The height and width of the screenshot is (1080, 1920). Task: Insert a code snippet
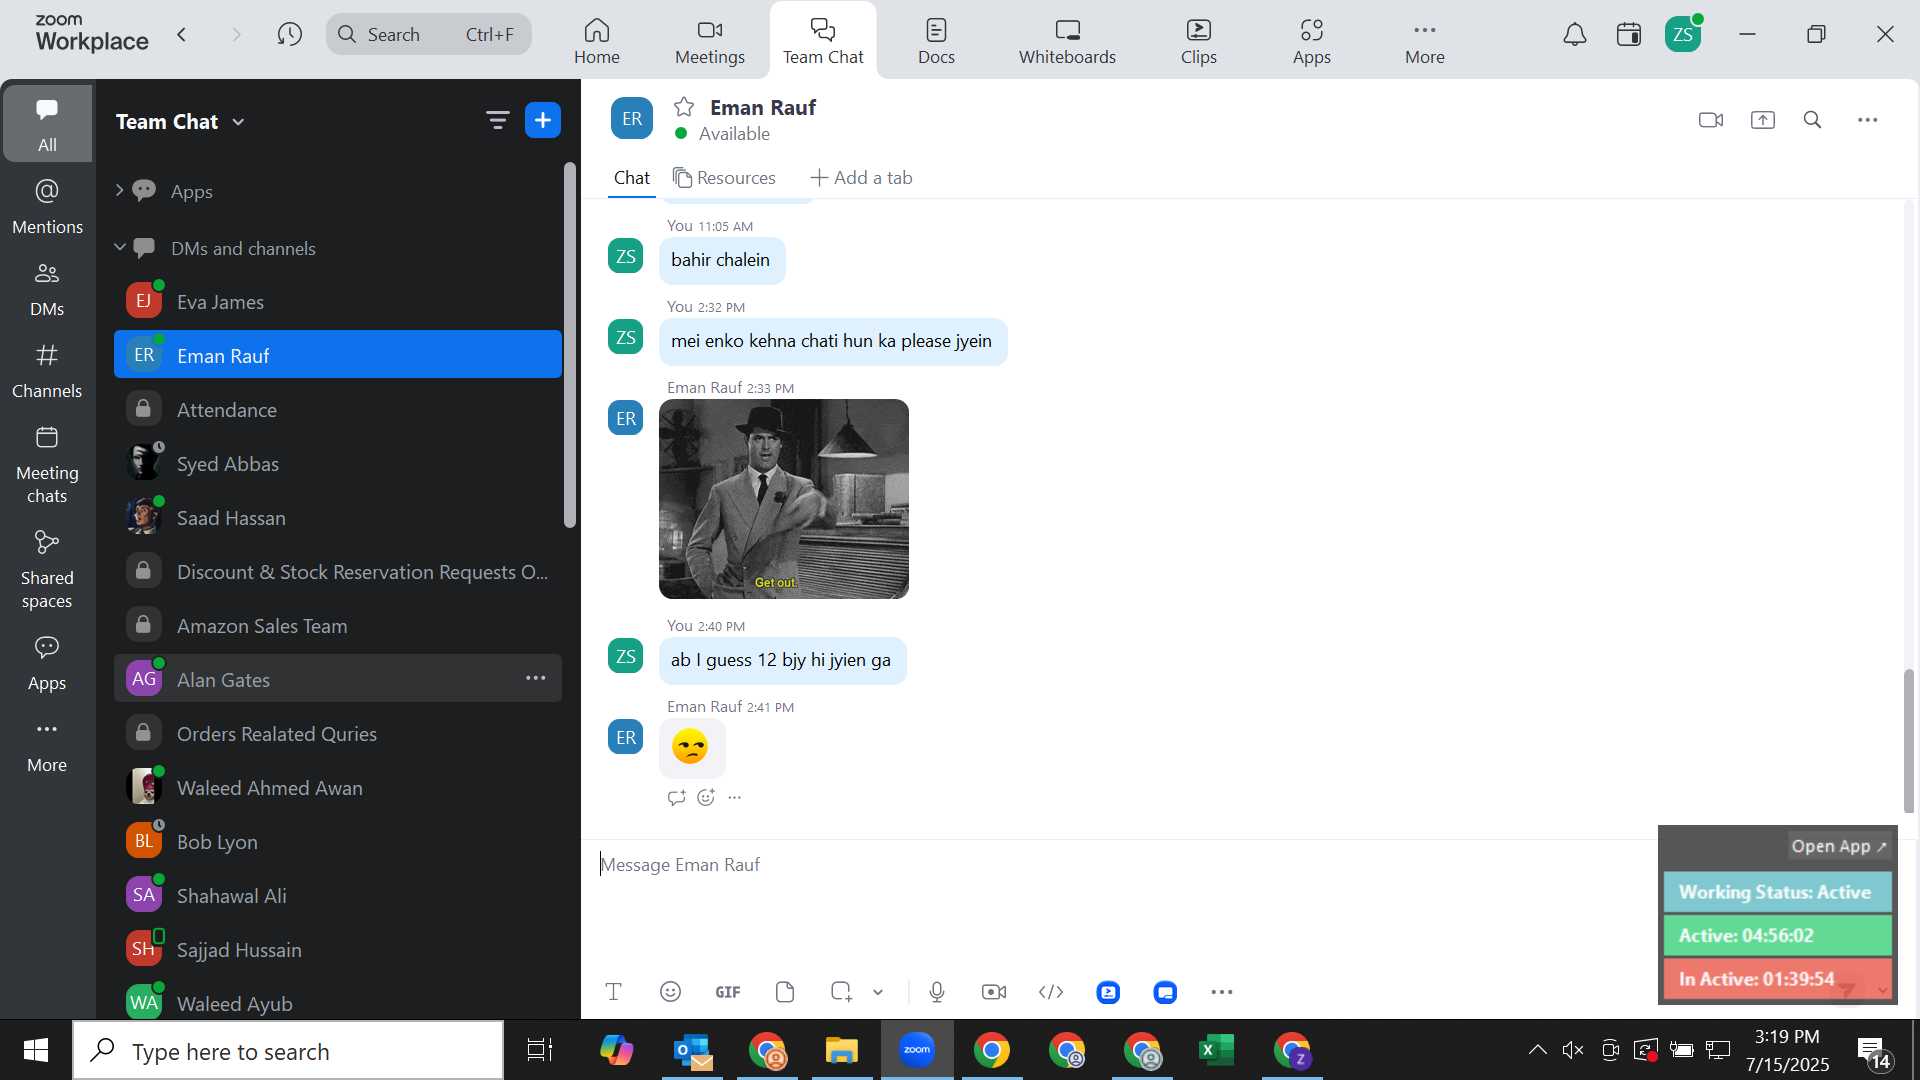click(x=1051, y=992)
